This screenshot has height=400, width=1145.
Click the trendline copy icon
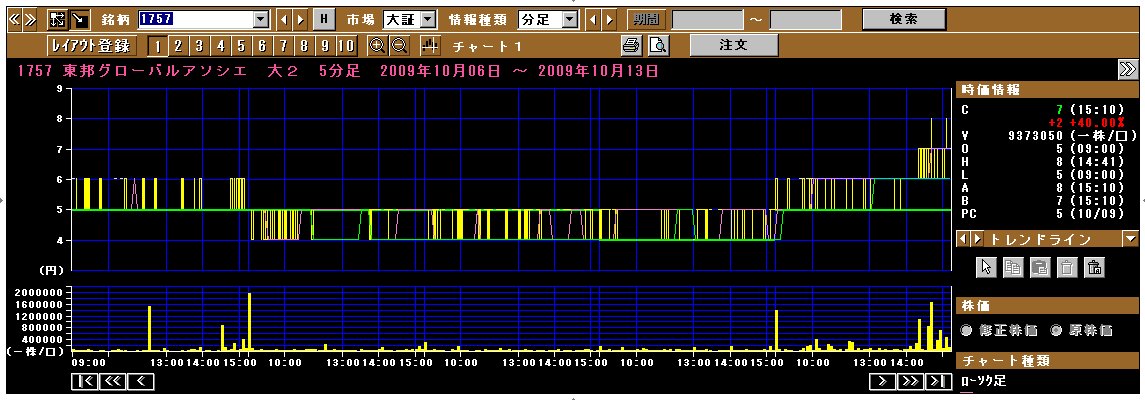[1013, 266]
